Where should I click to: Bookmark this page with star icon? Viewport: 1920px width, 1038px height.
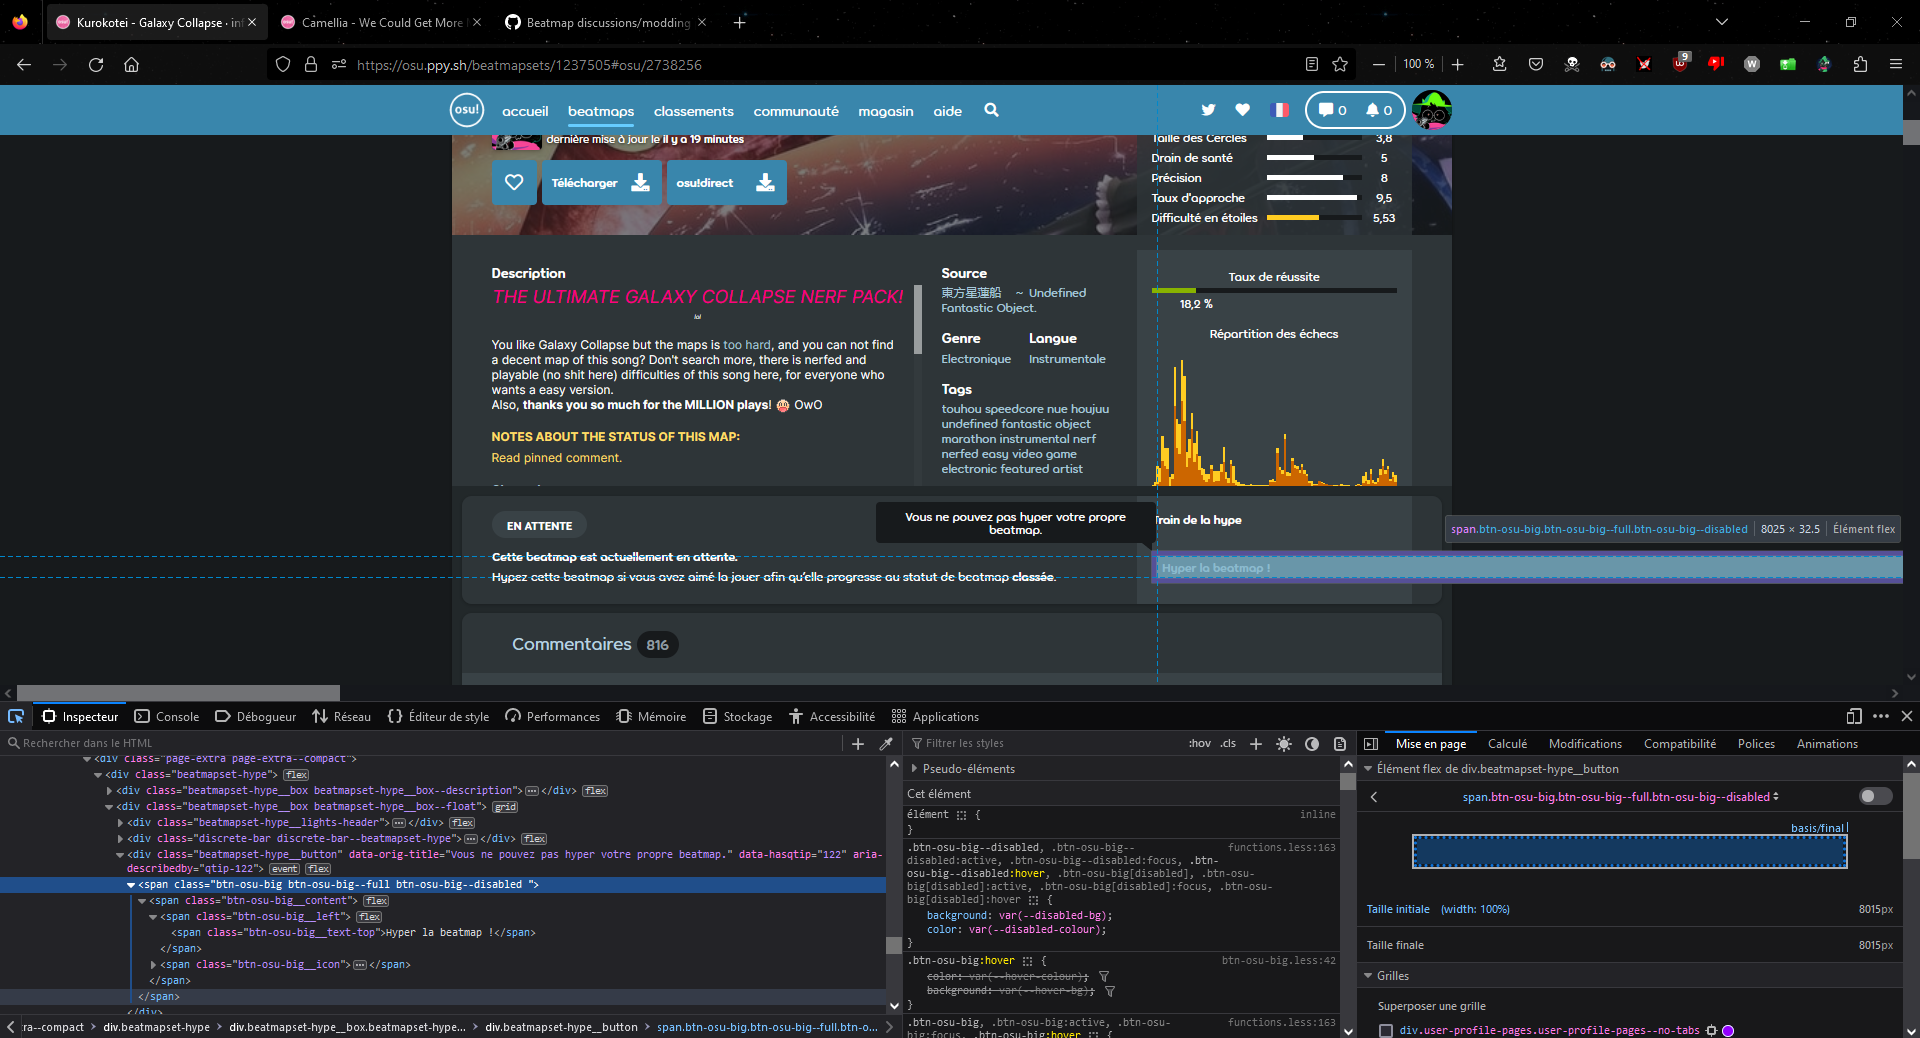tap(1340, 64)
